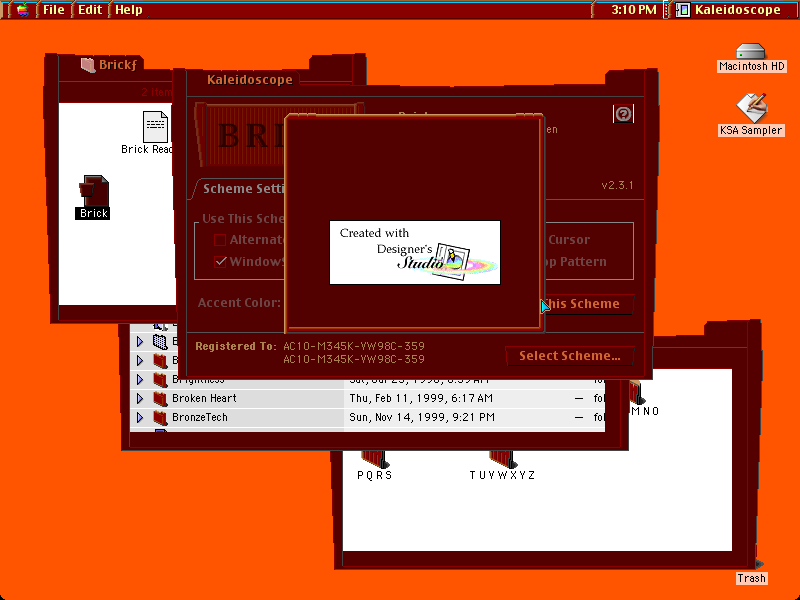Select the Brick scheme file icon
This screenshot has height=600, width=800.
click(x=93, y=190)
